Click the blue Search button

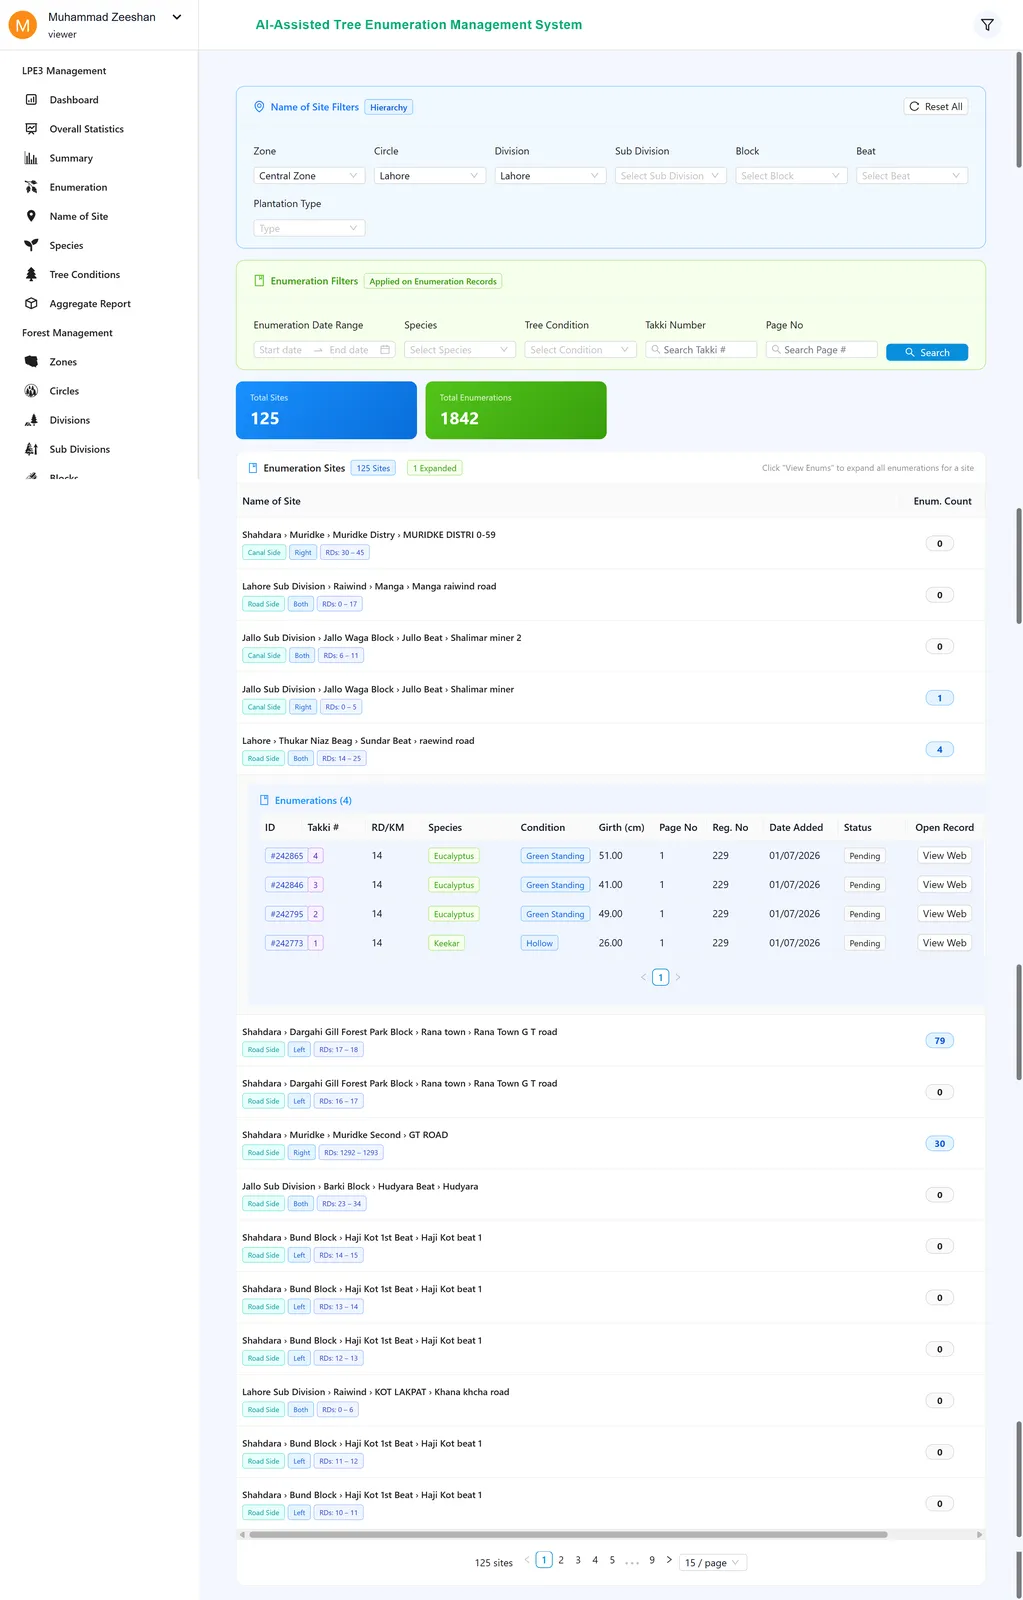(x=927, y=352)
